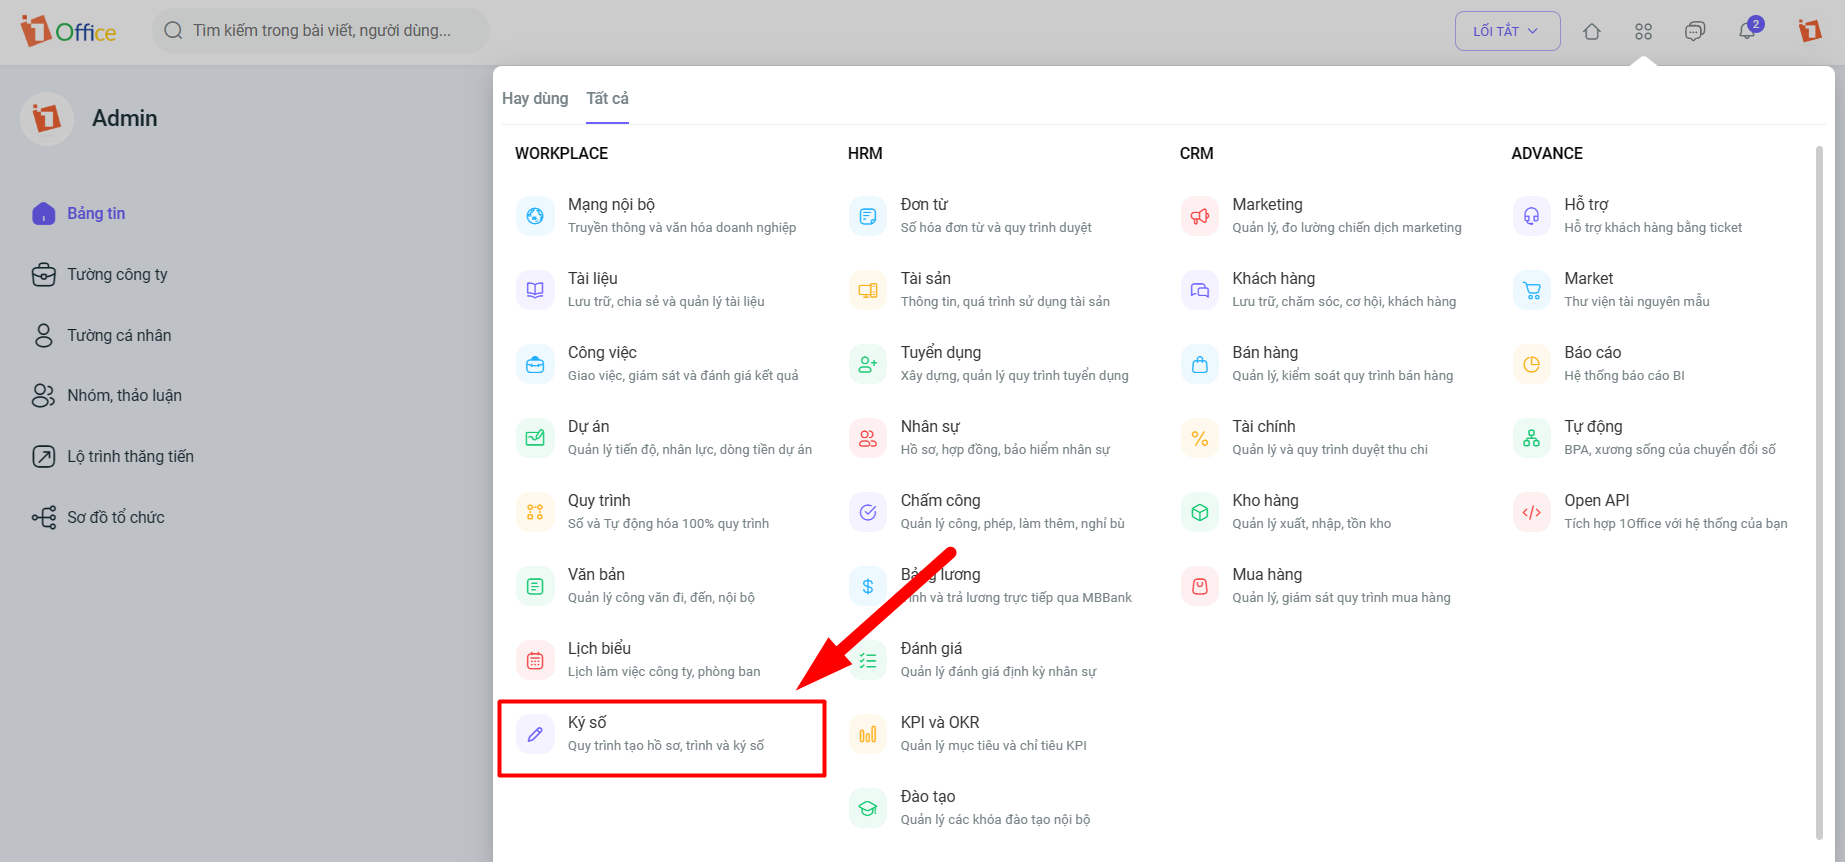This screenshot has width=1845, height=862.
Task: Click the home icon in header
Action: point(1592,32)
